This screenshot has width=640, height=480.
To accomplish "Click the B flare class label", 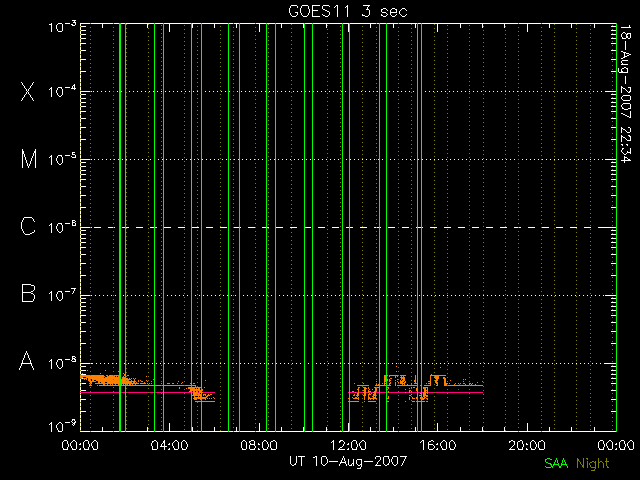I will coord(28,293).
